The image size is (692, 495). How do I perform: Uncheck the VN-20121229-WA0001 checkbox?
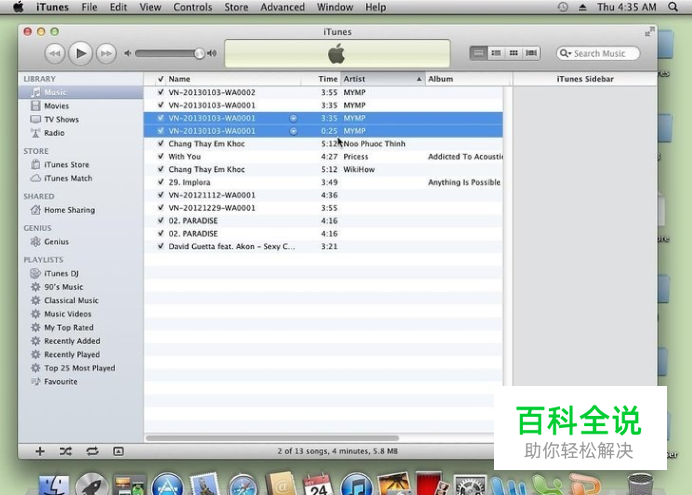click(161, 207)
